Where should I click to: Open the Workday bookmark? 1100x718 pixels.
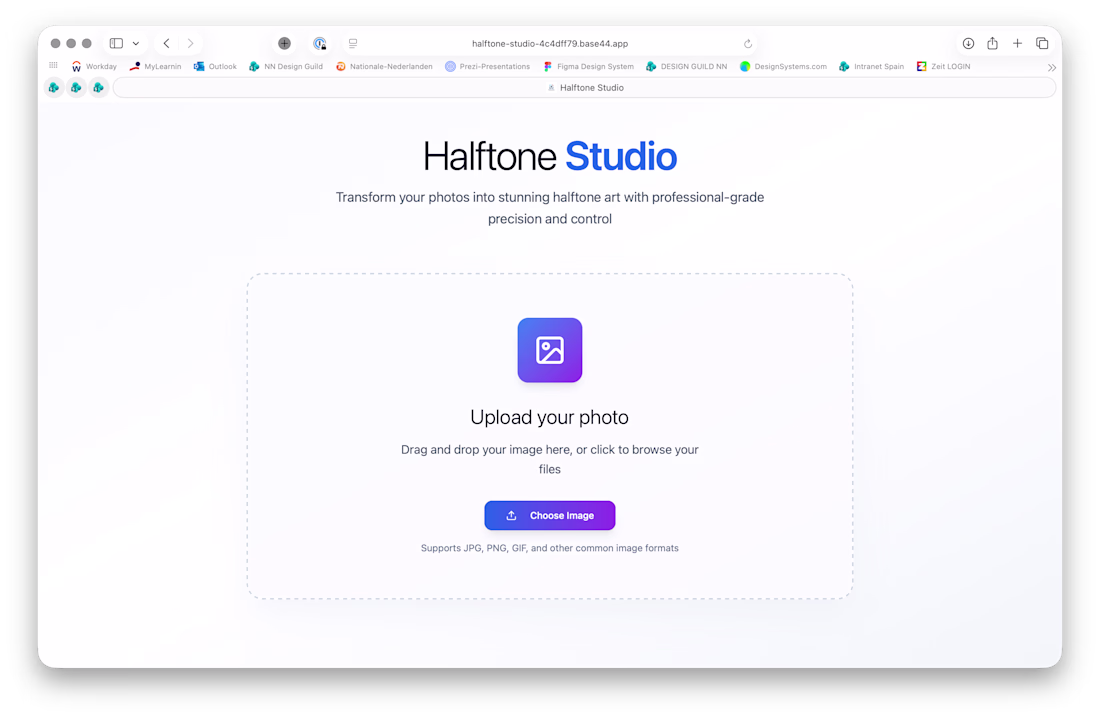point(94,67)
